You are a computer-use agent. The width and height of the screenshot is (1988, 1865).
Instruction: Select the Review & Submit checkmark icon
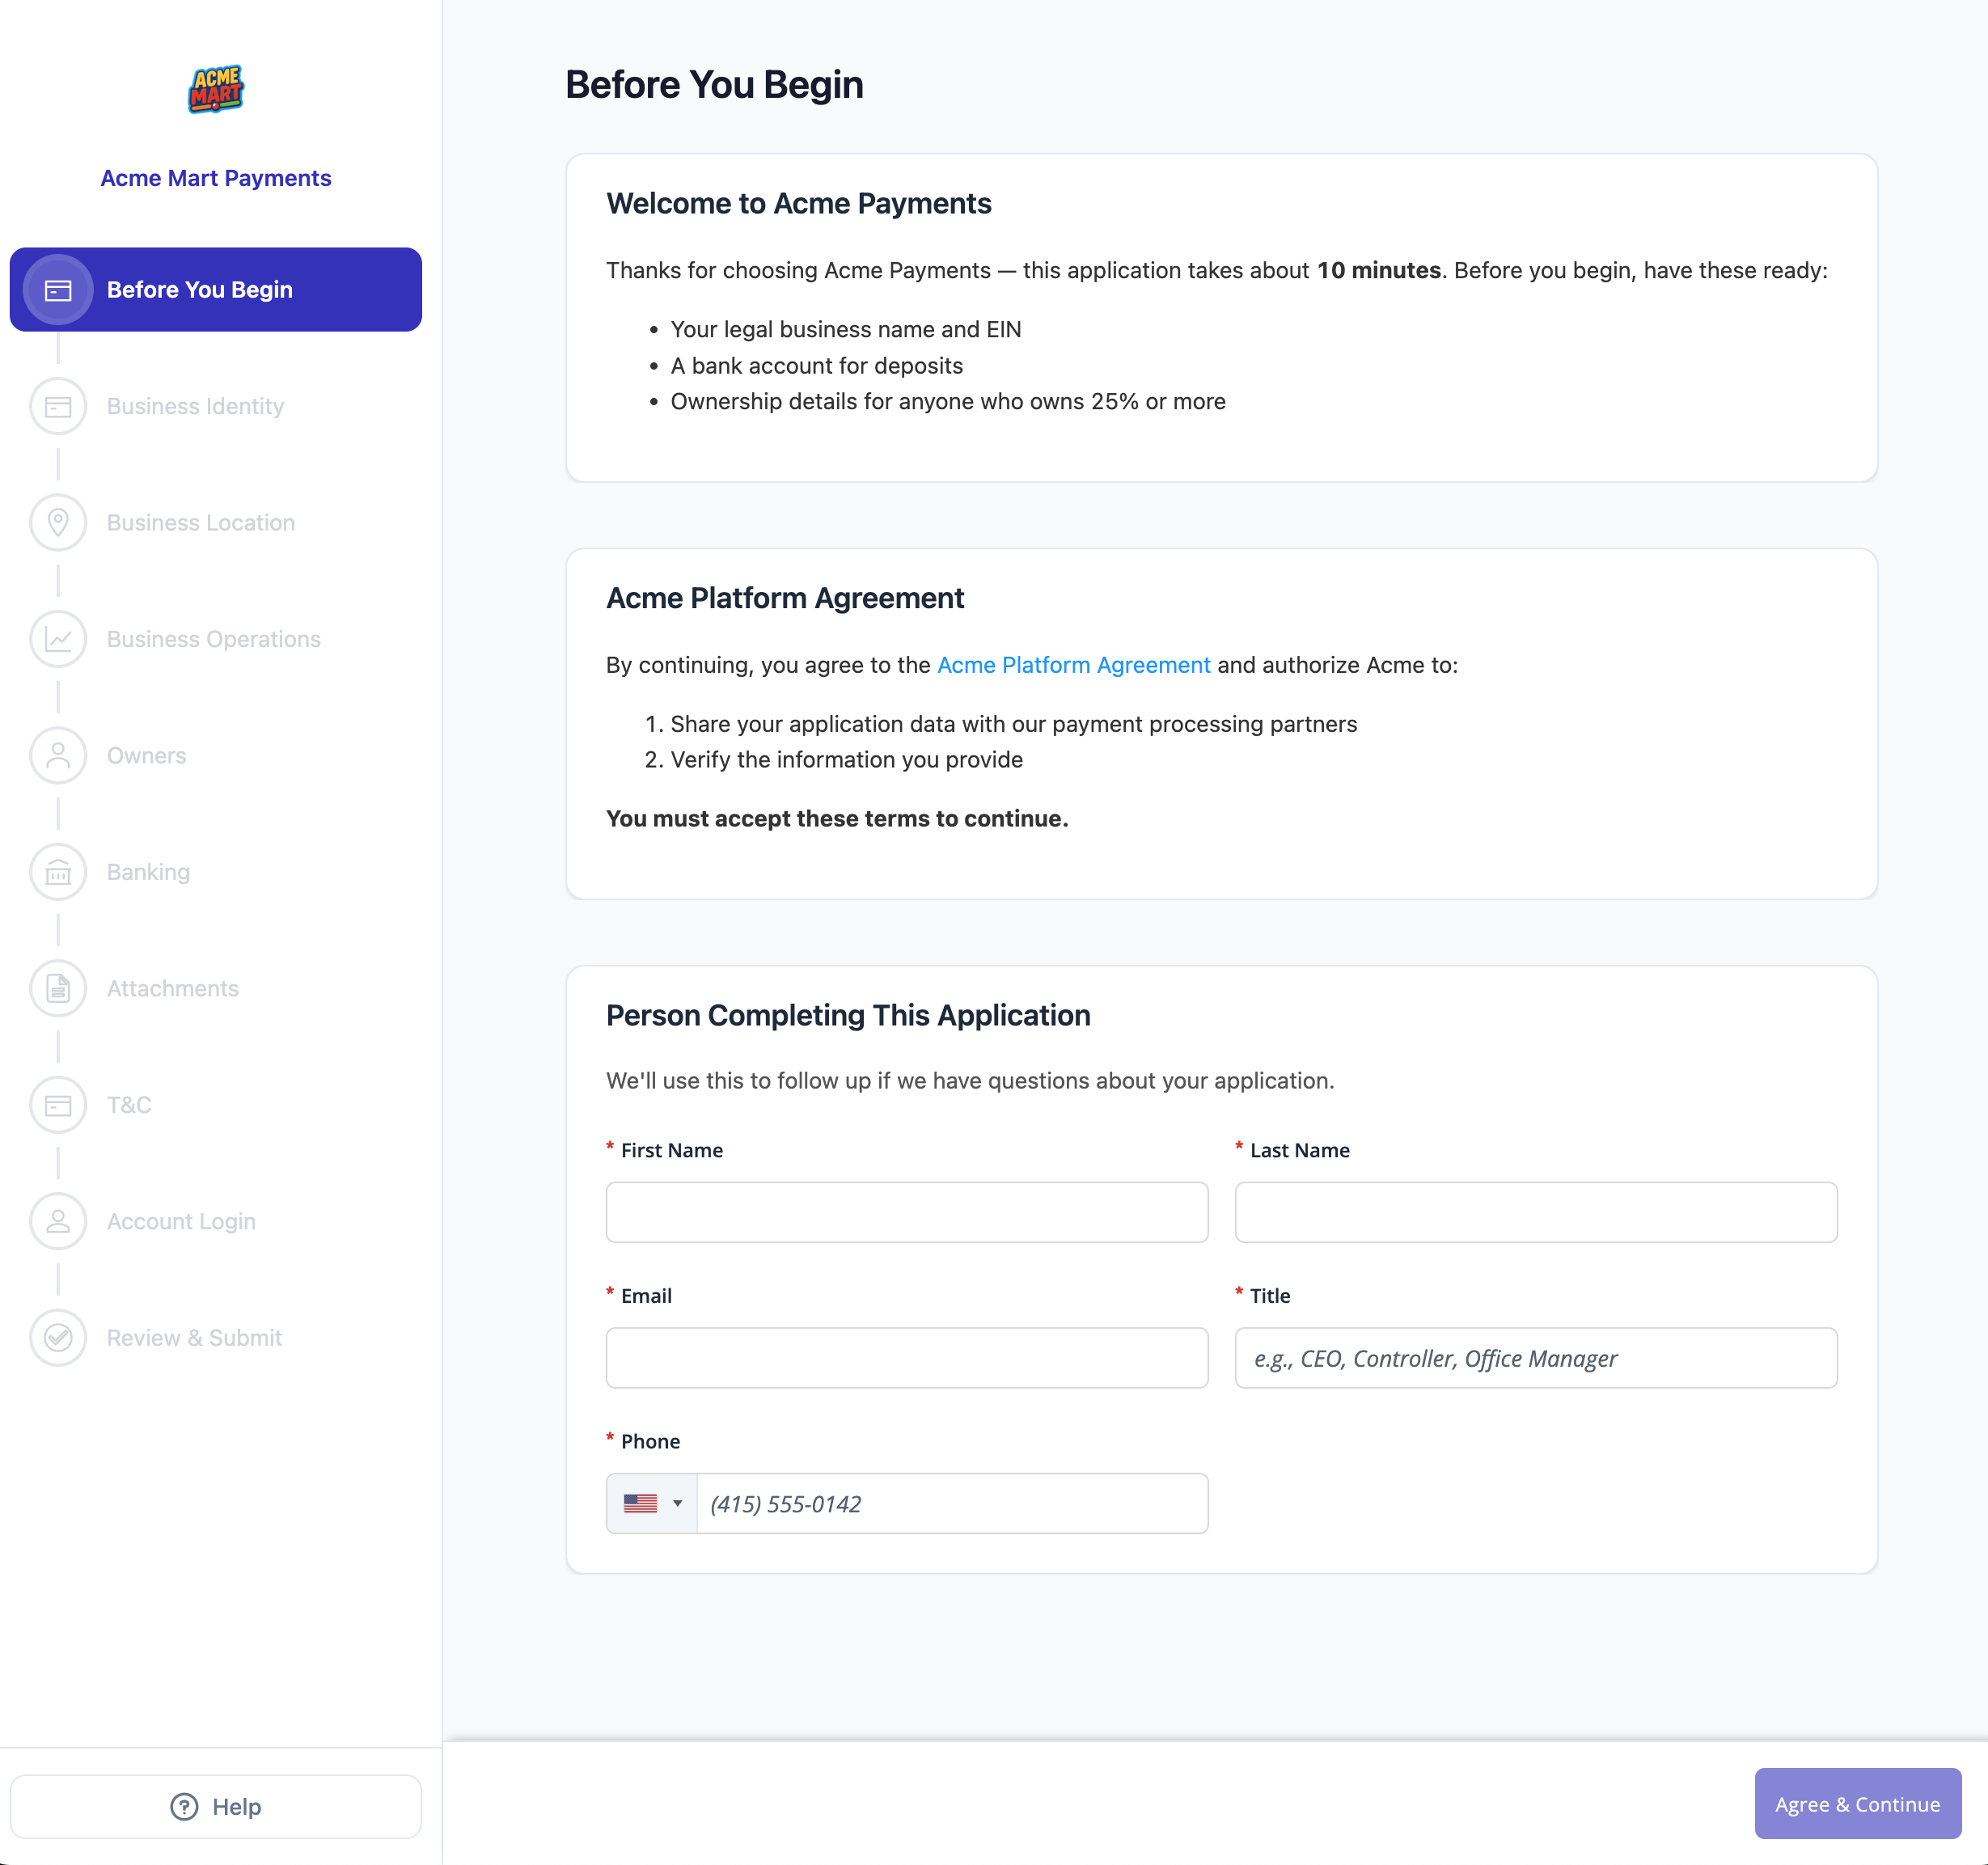58,1337
